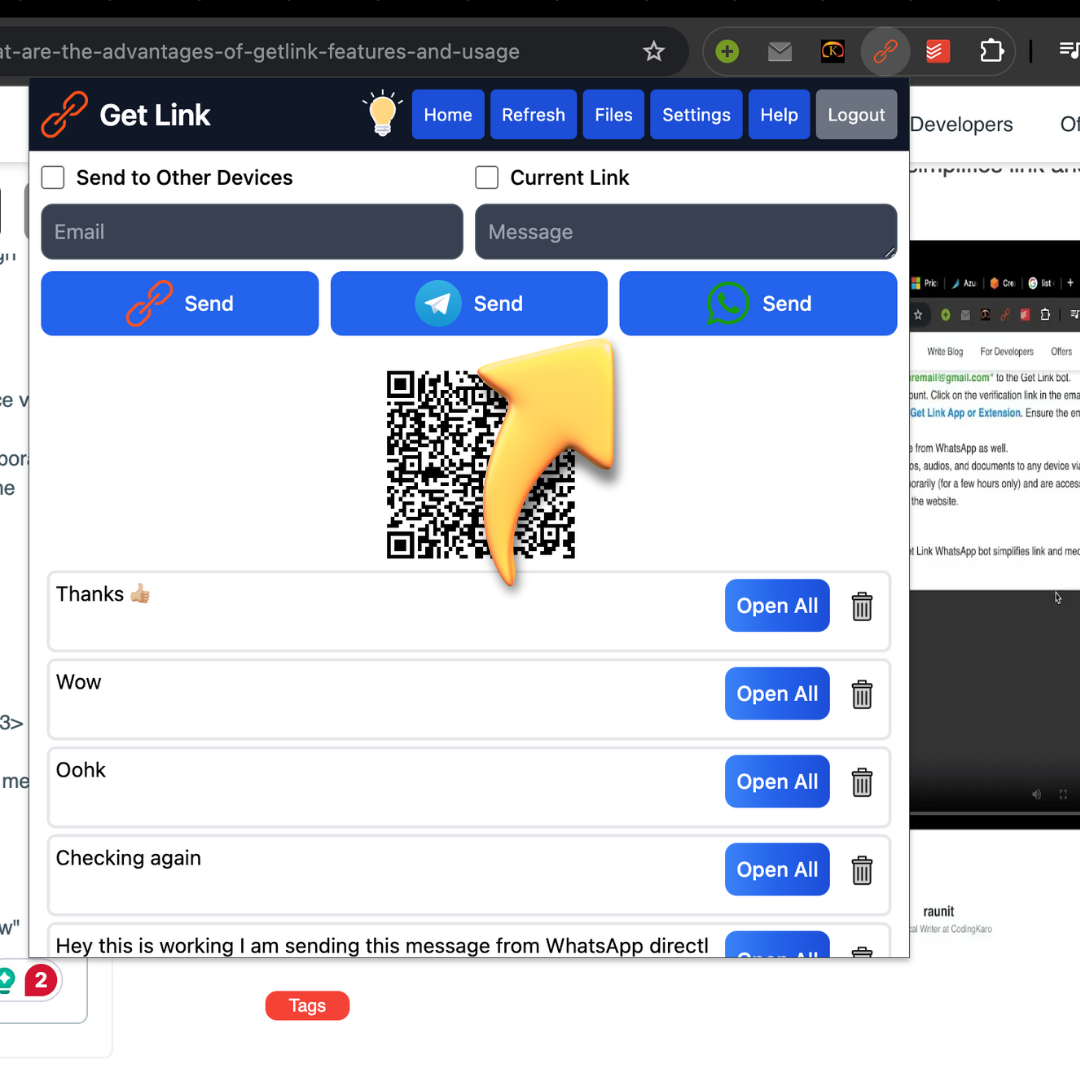
Task: Open the red Todoist extension icon
Action: click(937, 51)
